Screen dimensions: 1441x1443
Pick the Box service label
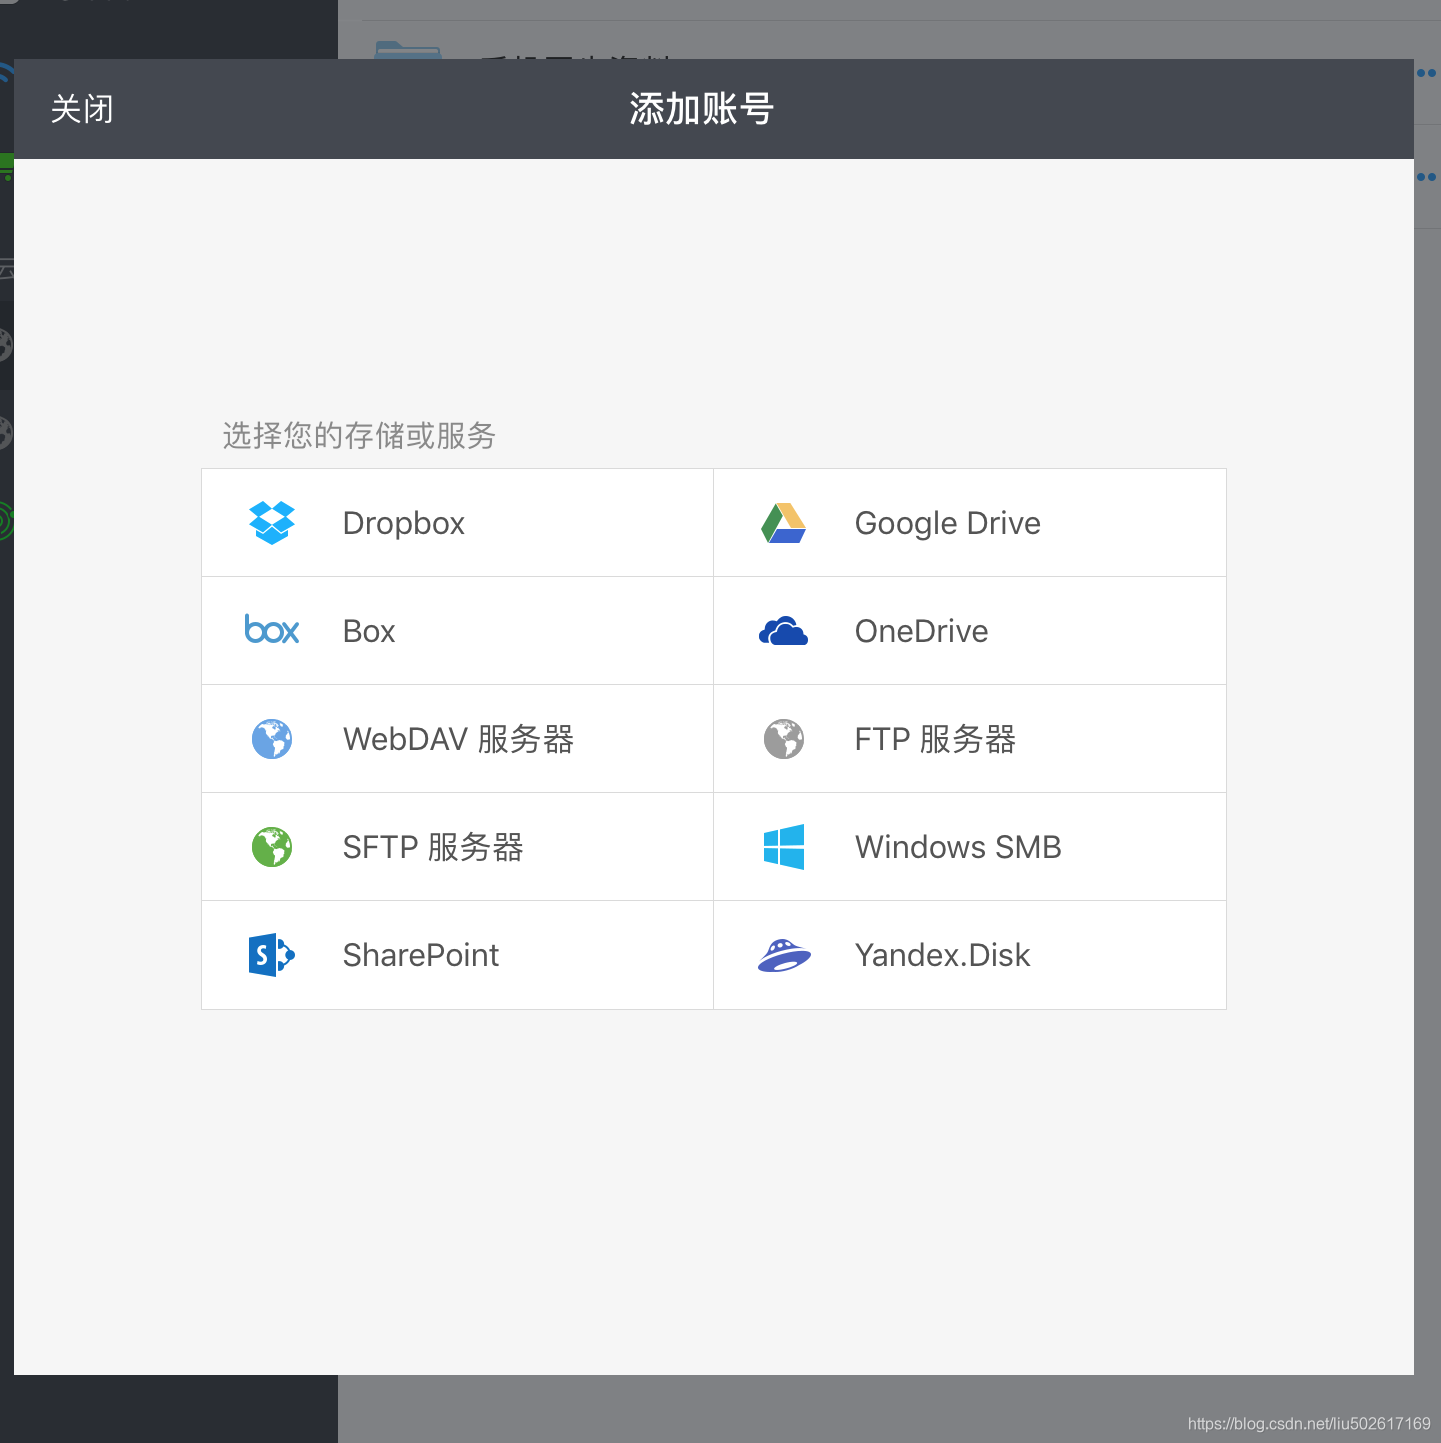(369, 631)
